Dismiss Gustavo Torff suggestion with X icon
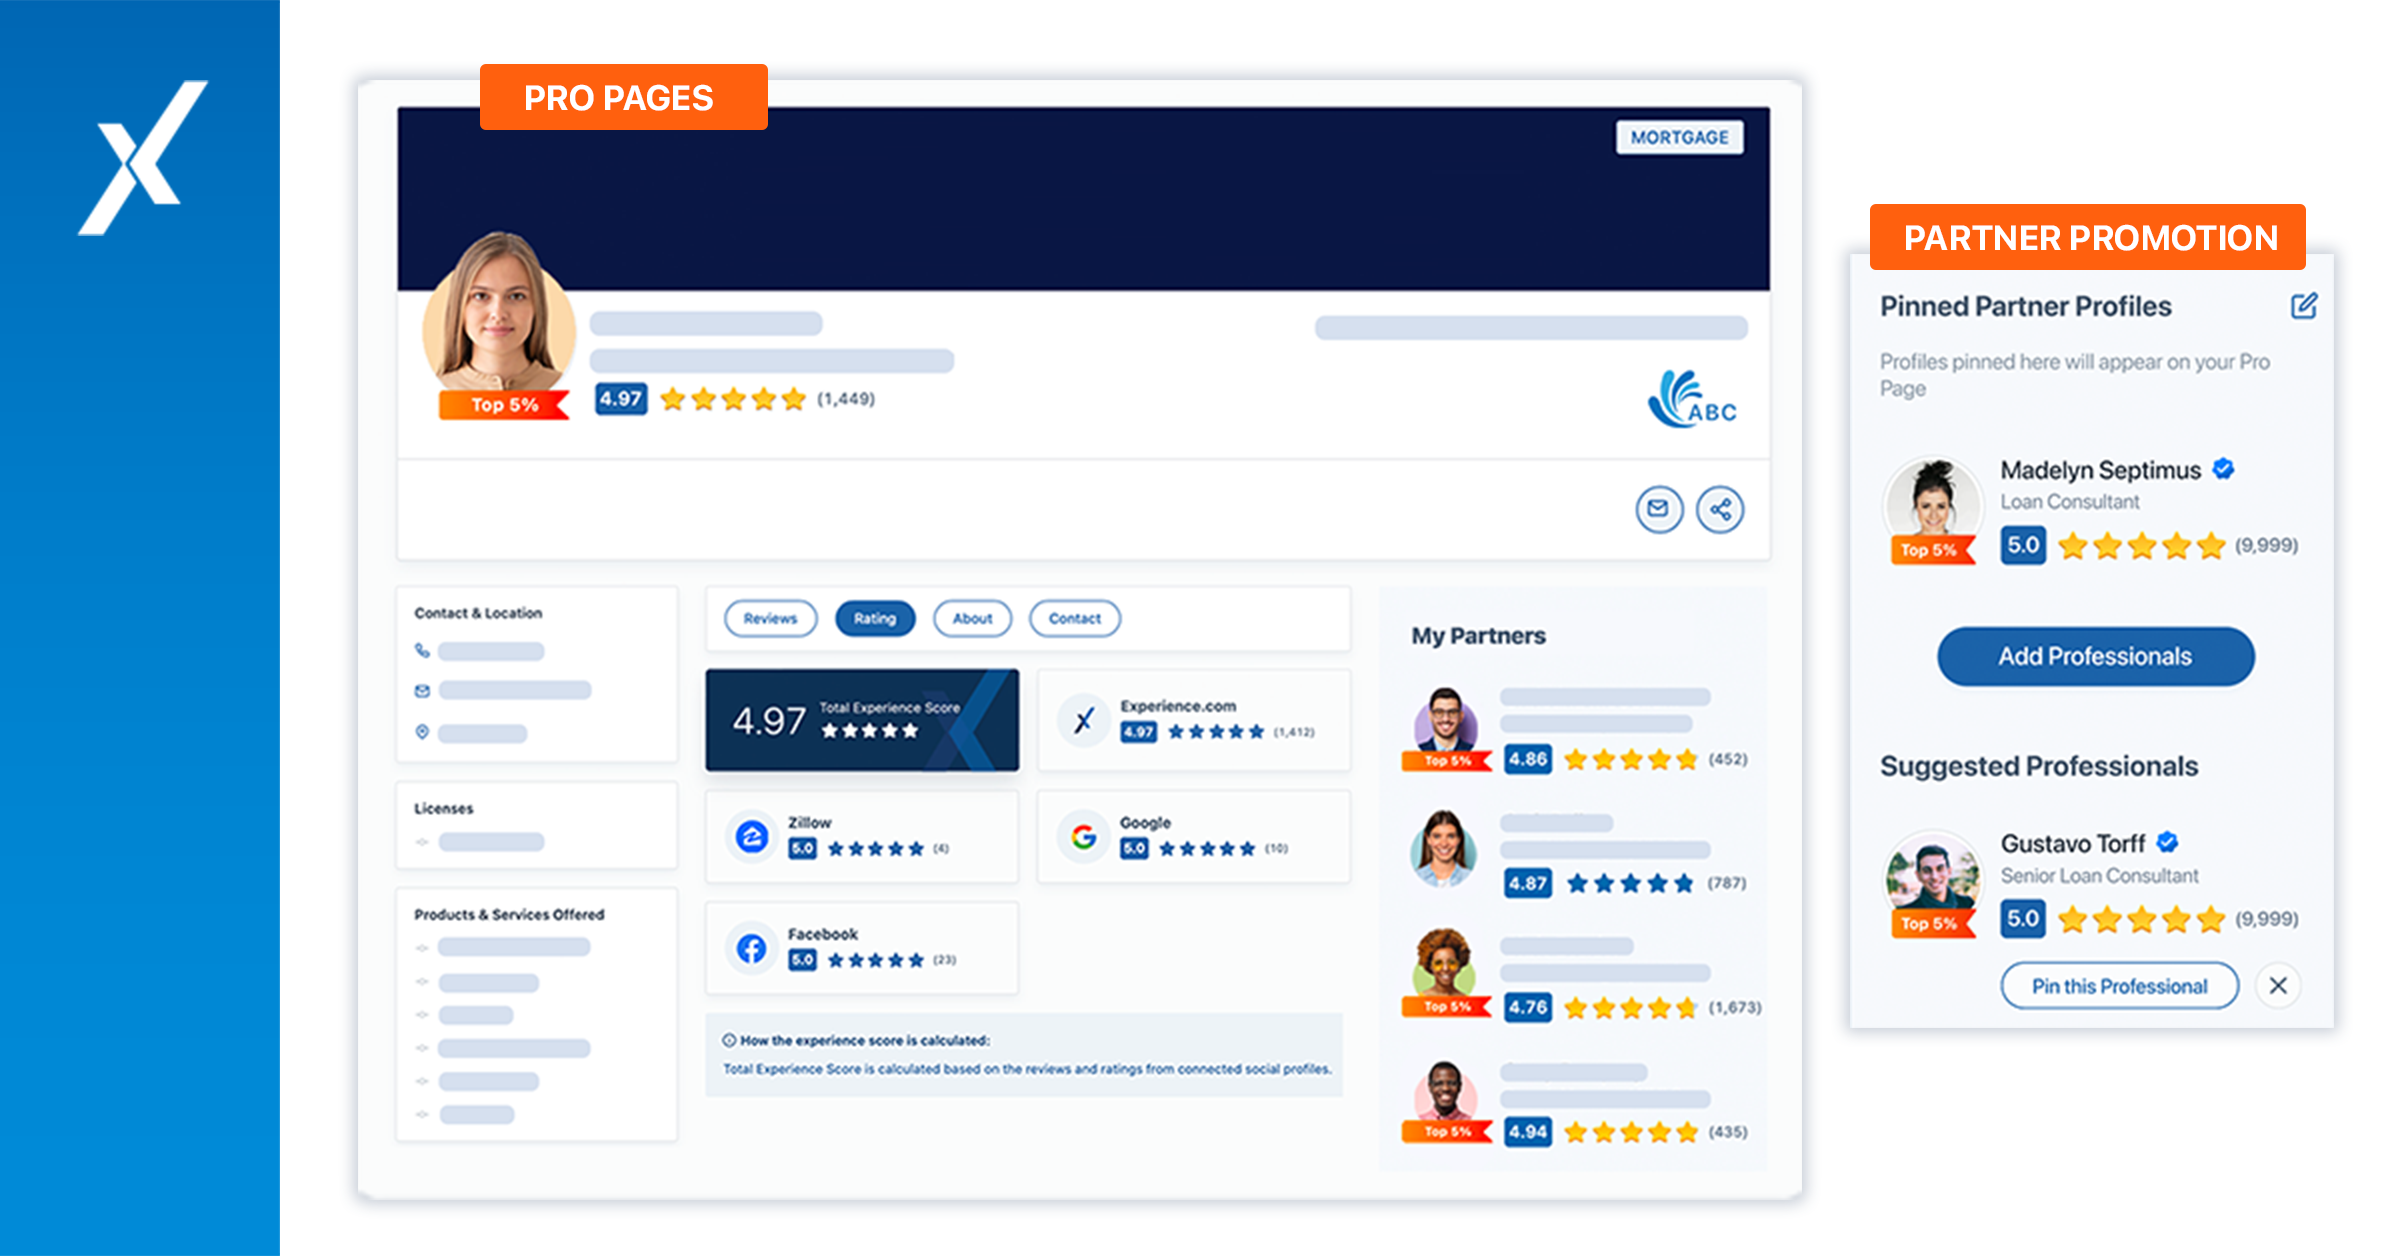2400x1256 pixels. click(x=2278, y=986)
